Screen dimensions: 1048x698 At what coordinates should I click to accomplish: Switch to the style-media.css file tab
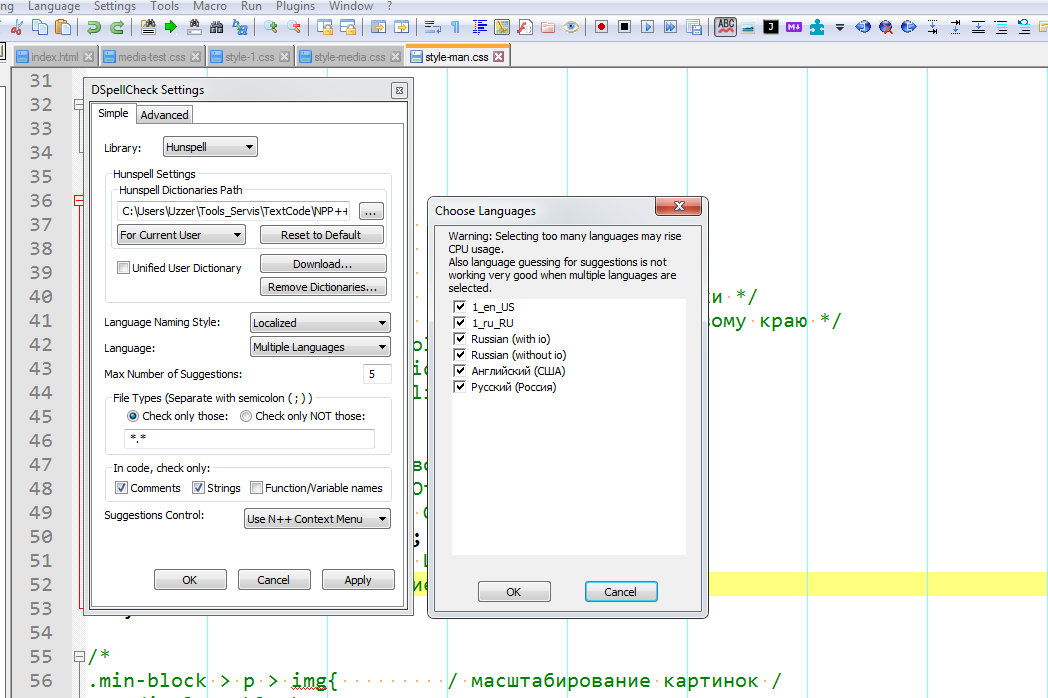(349, 57)
